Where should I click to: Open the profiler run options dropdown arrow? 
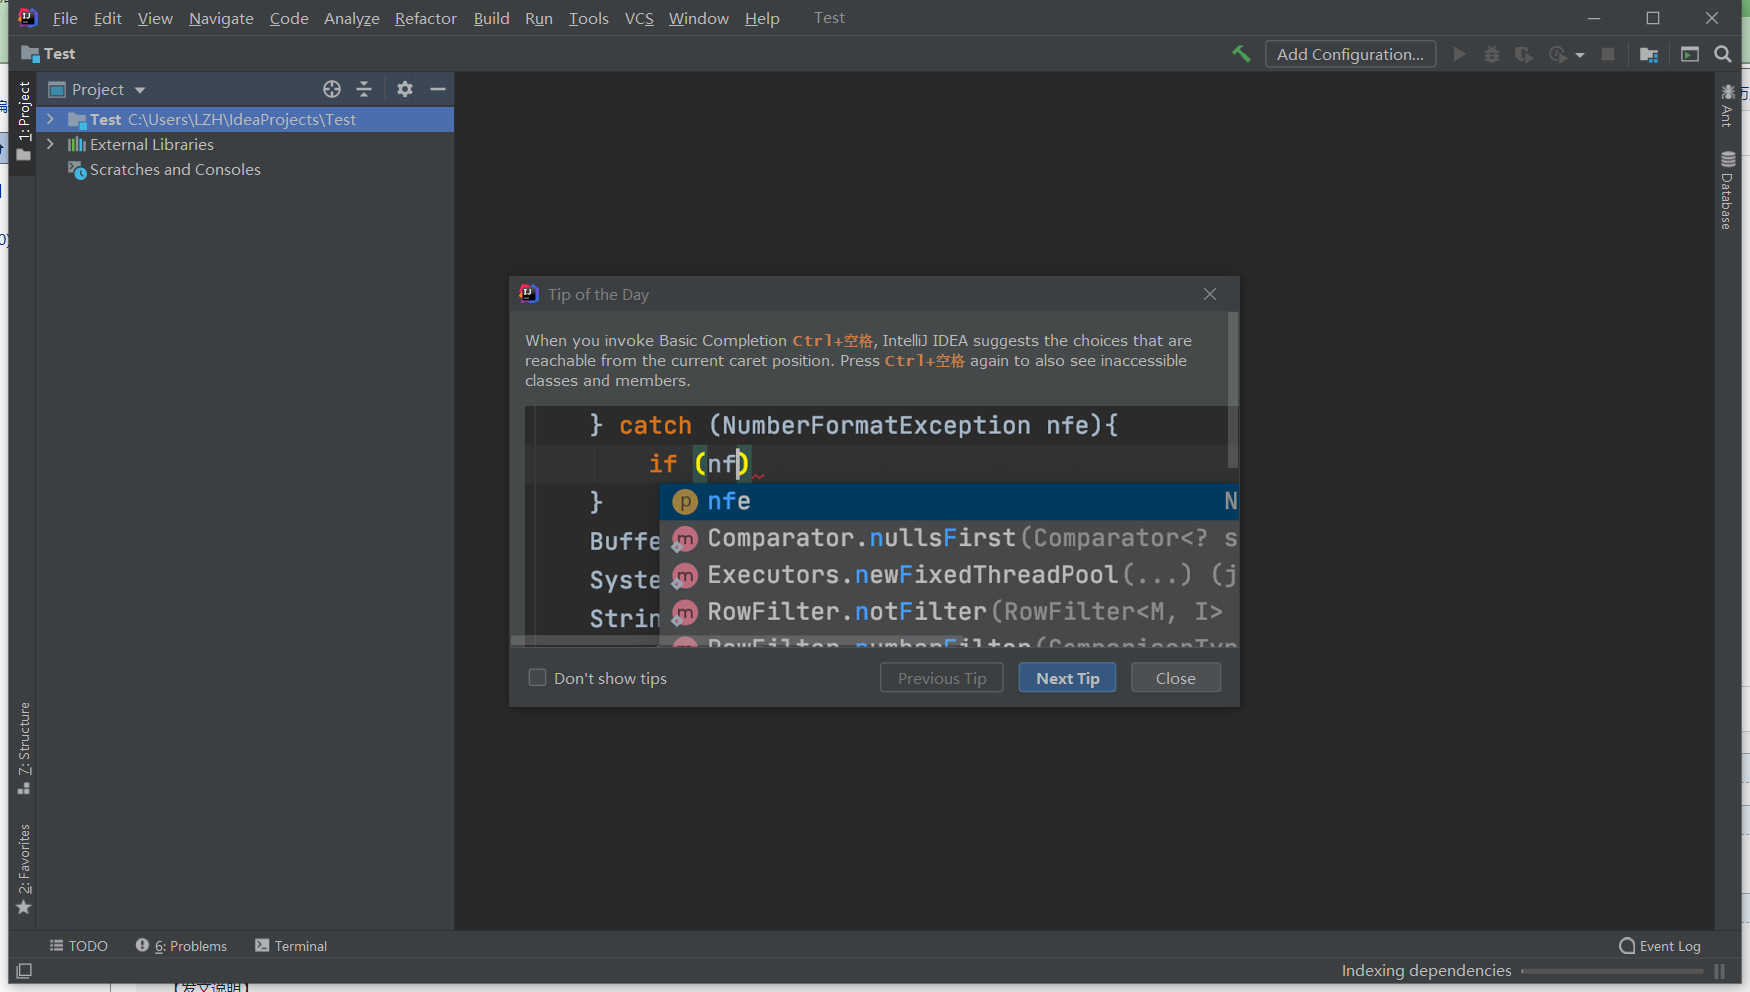coord(1580,55)
